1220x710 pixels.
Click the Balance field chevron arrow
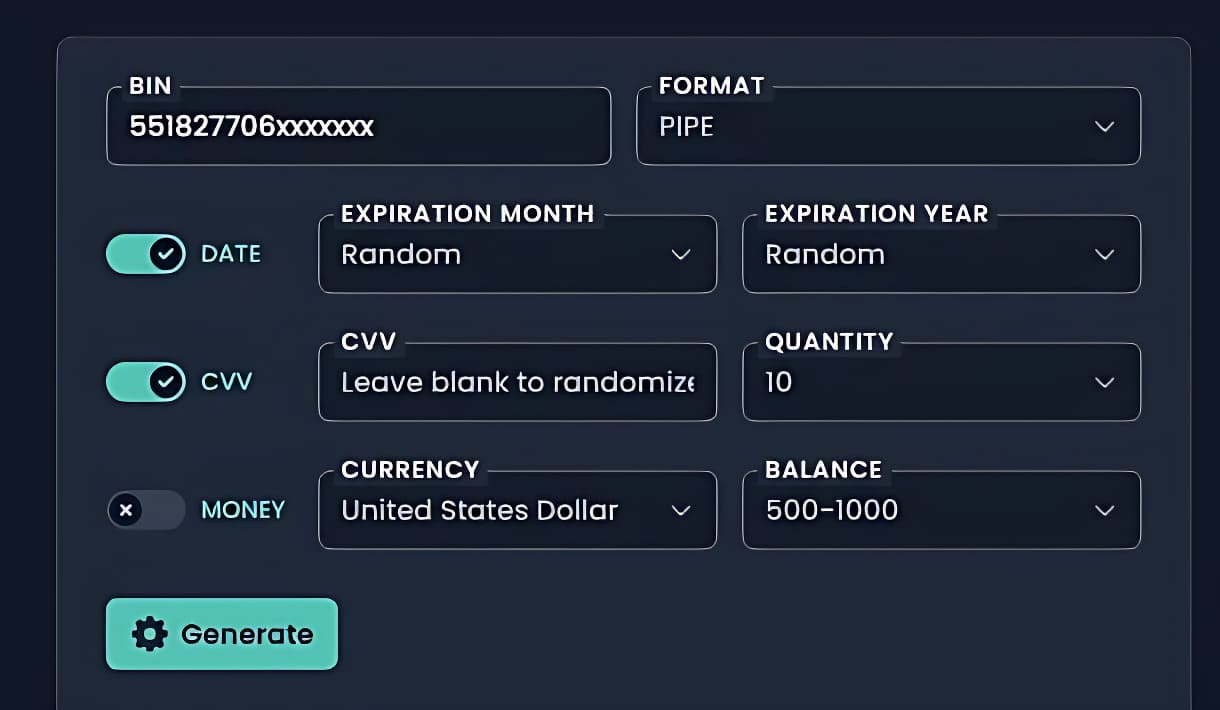click(1104, 511)
